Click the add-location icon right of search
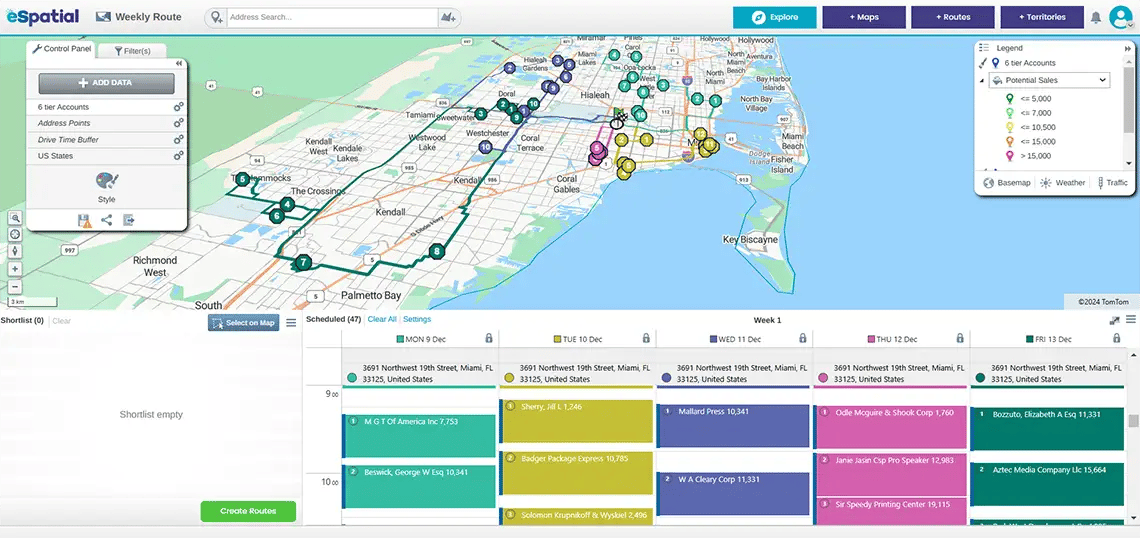1140x538 pixels. click(449, 17)
